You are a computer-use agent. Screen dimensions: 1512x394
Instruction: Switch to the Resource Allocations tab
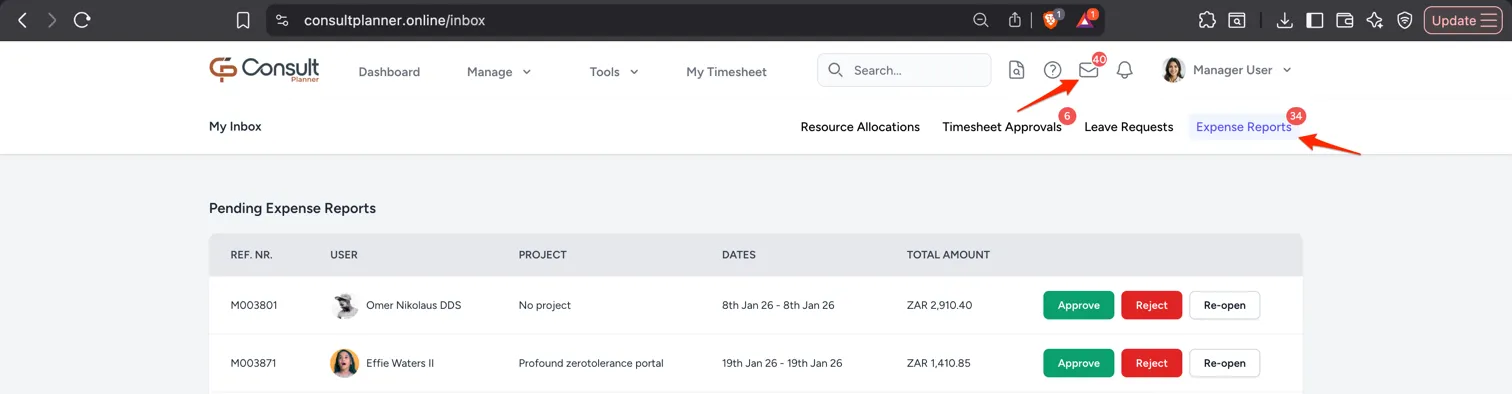pos(860,127)
